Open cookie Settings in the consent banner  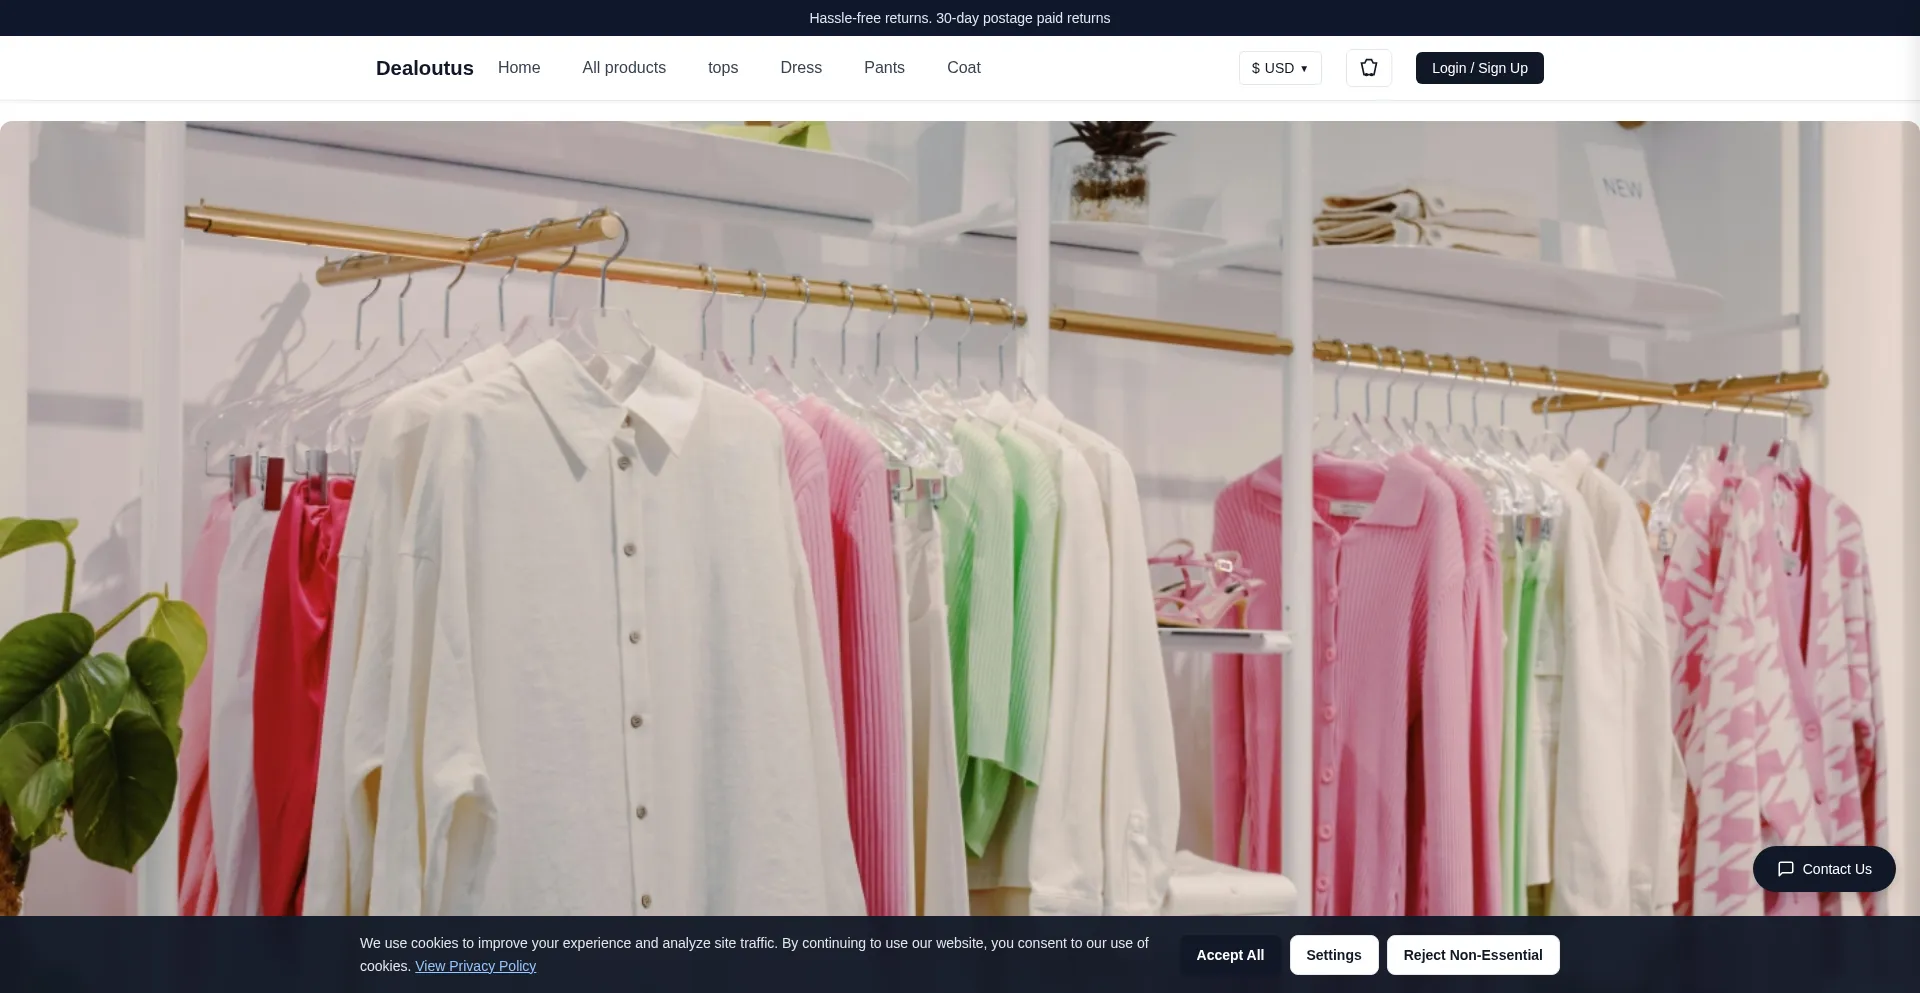[1333, 955]
